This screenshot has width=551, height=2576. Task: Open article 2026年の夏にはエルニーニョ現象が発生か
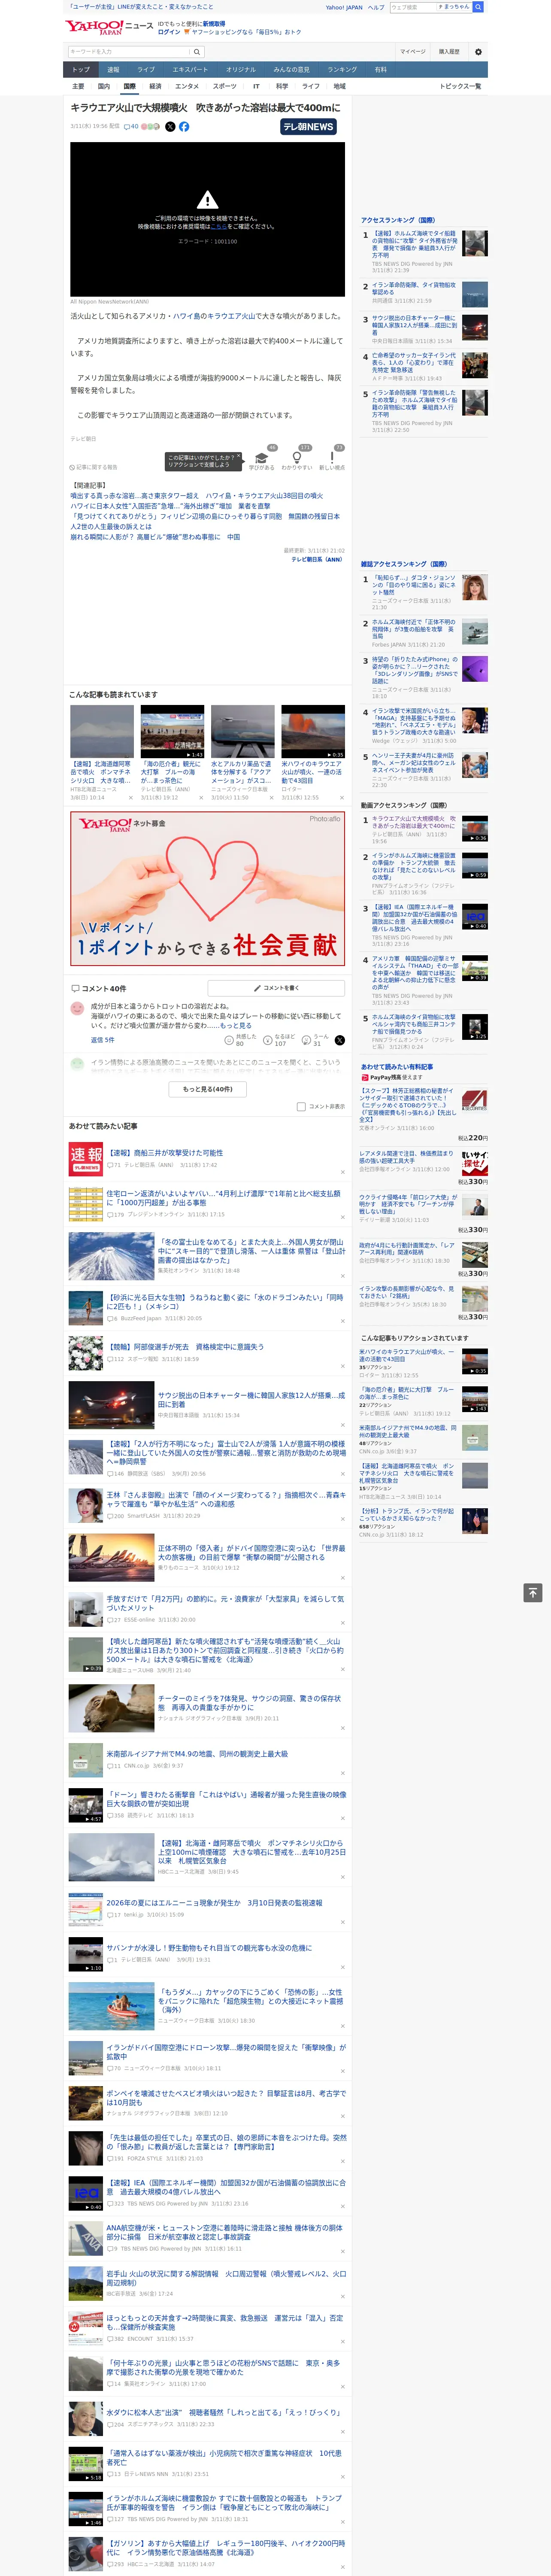pos(214,1903)
